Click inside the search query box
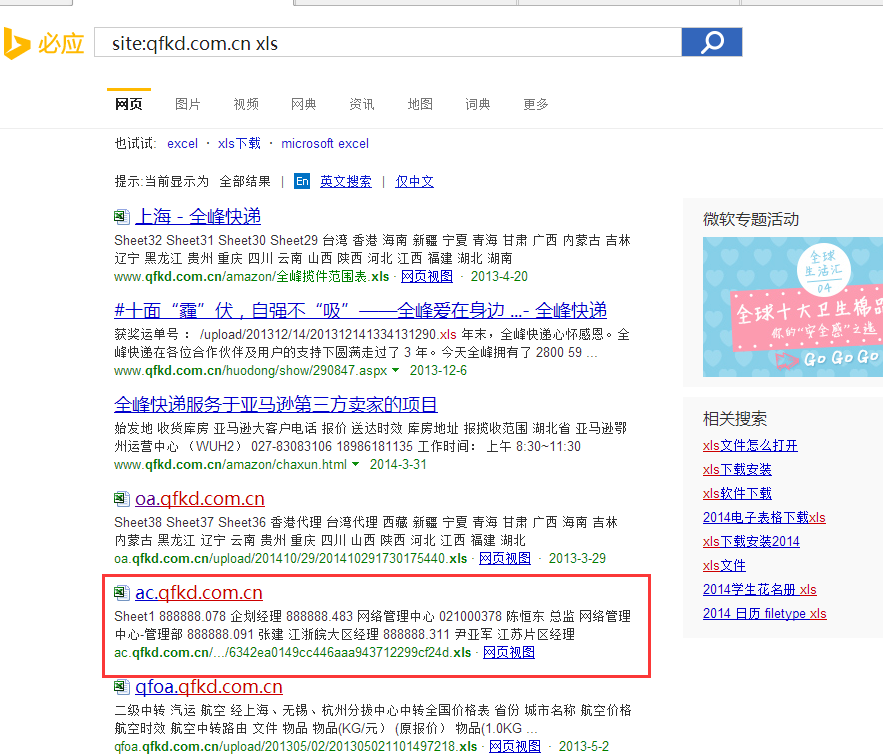Viewport: 883px width, 755px height. click(x=387, y=43)
